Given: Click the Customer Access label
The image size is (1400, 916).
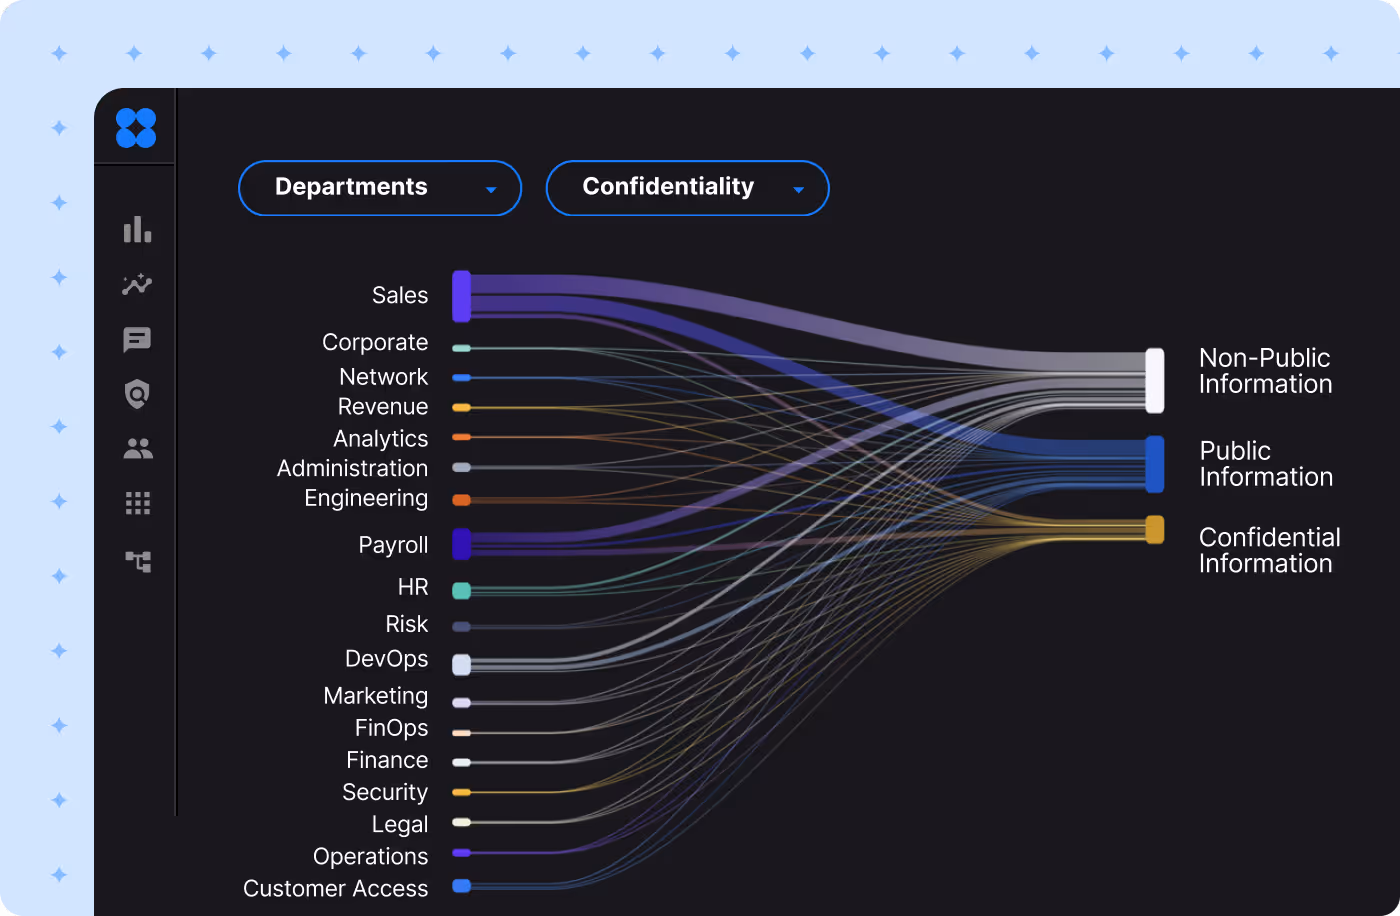Looking at the screenshot, I should pyautogui.click(x=335, y=888).
